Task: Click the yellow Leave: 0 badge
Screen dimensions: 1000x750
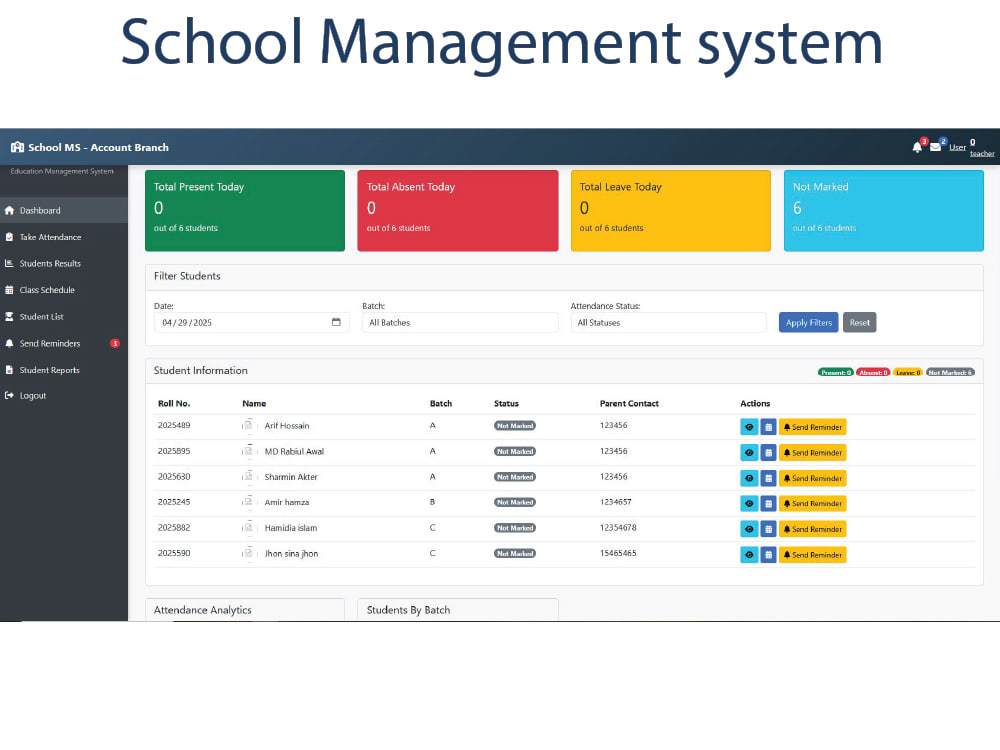Action: [908, 372]
